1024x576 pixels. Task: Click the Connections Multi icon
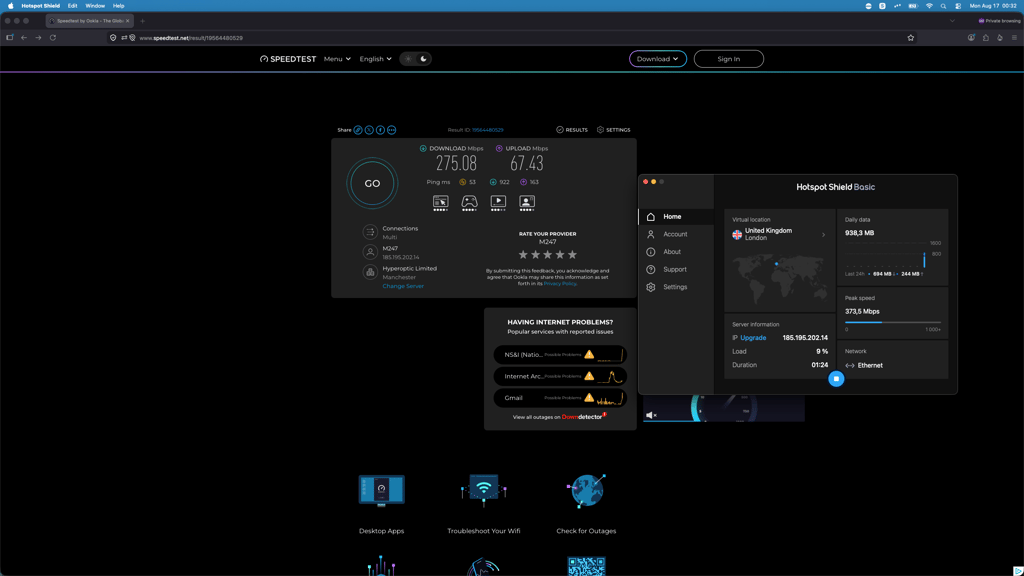click(x=370, y=232)
